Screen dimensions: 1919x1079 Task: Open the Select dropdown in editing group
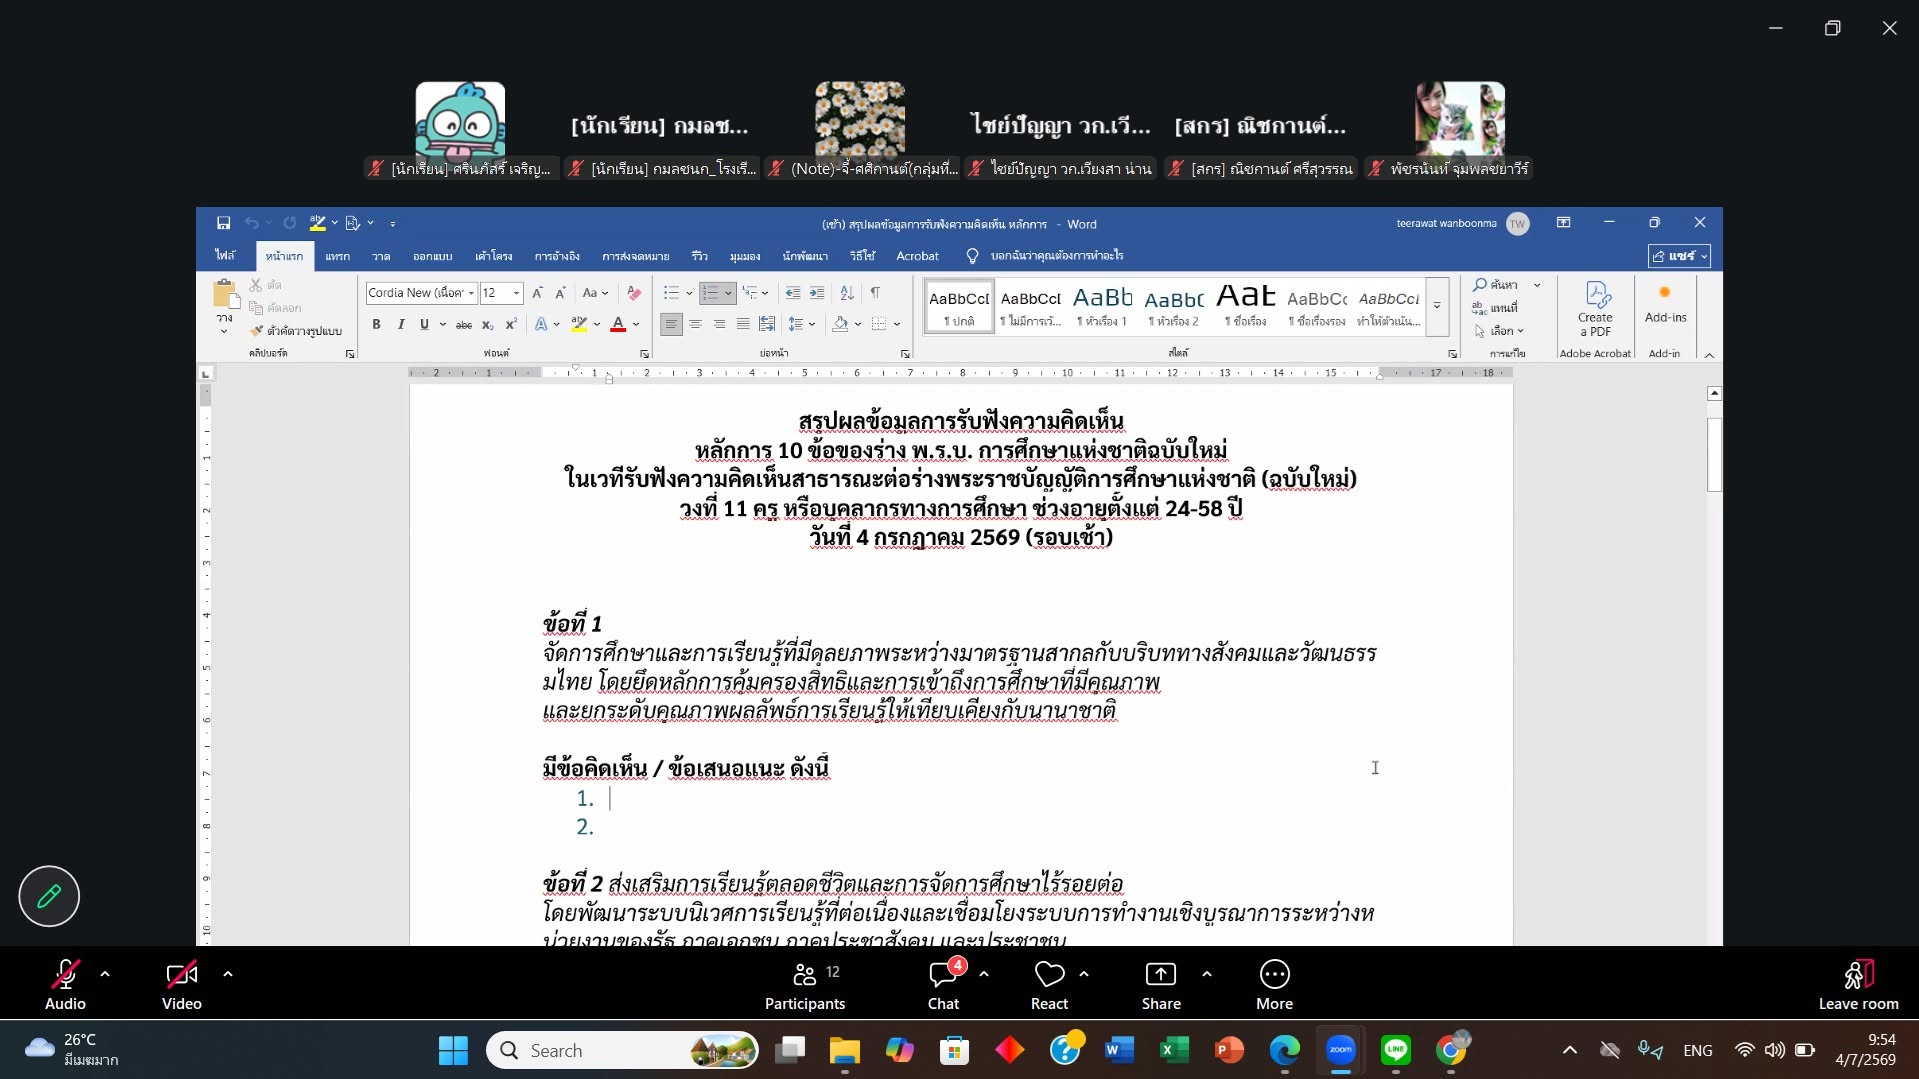point(1499,331)
